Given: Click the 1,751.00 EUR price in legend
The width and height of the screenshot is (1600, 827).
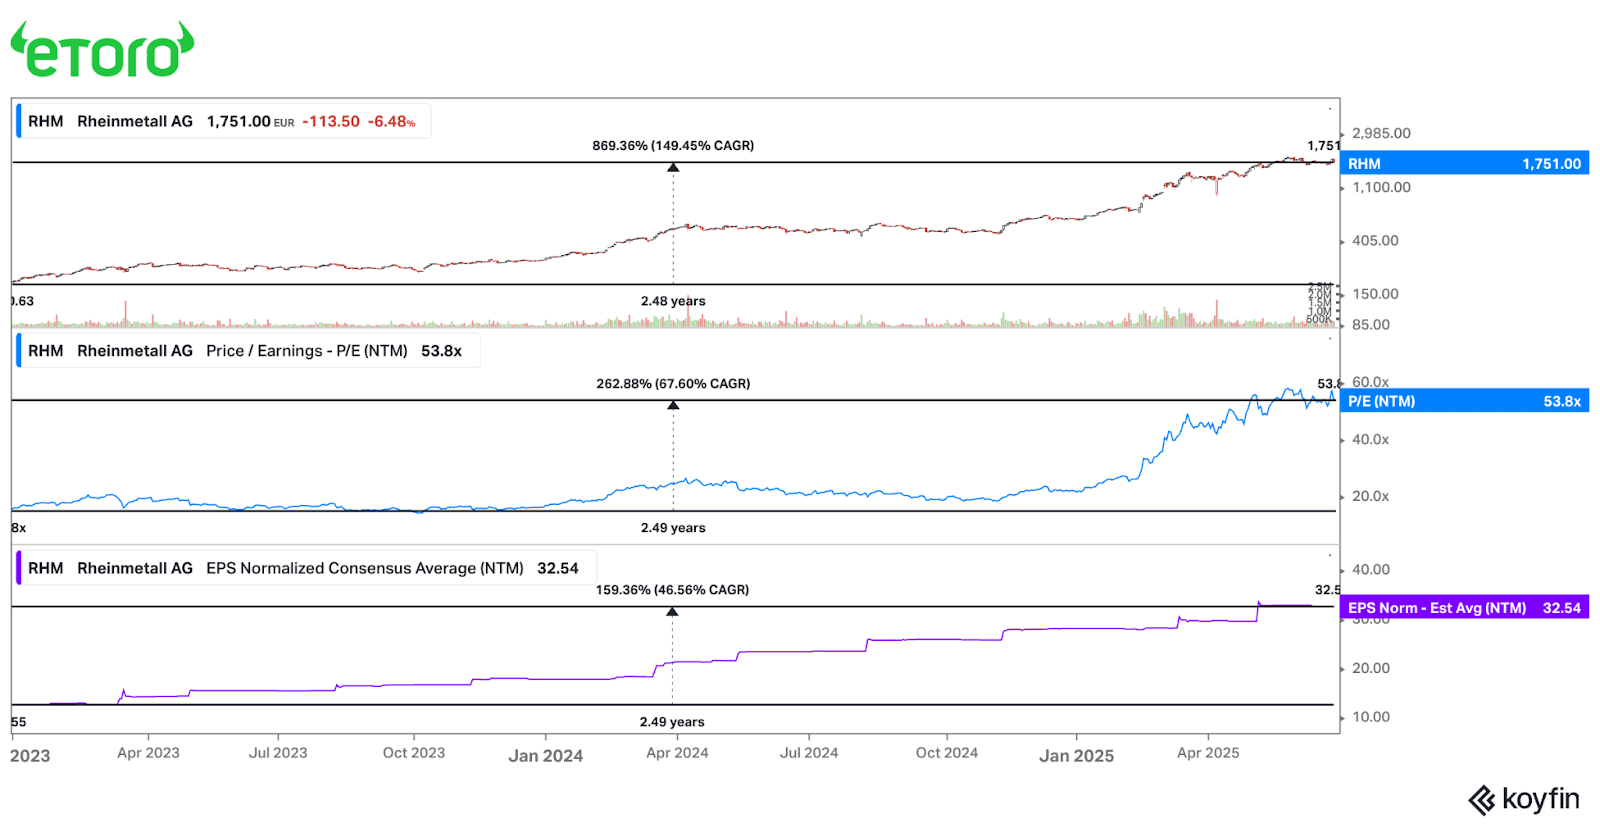Looking at the screenshot, I should [250, 121].
